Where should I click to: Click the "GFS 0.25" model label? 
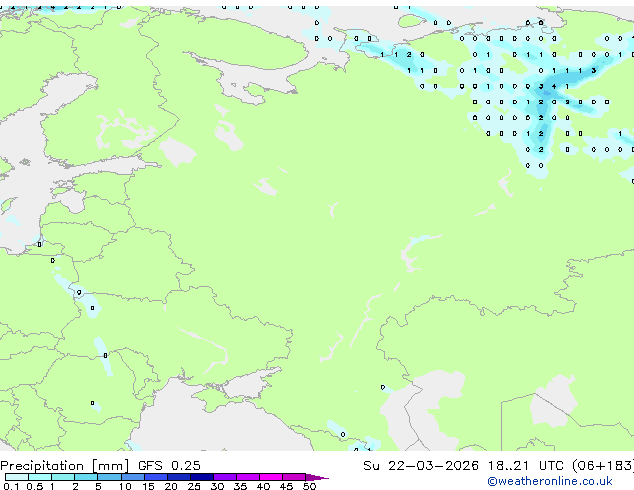(169, 466)
